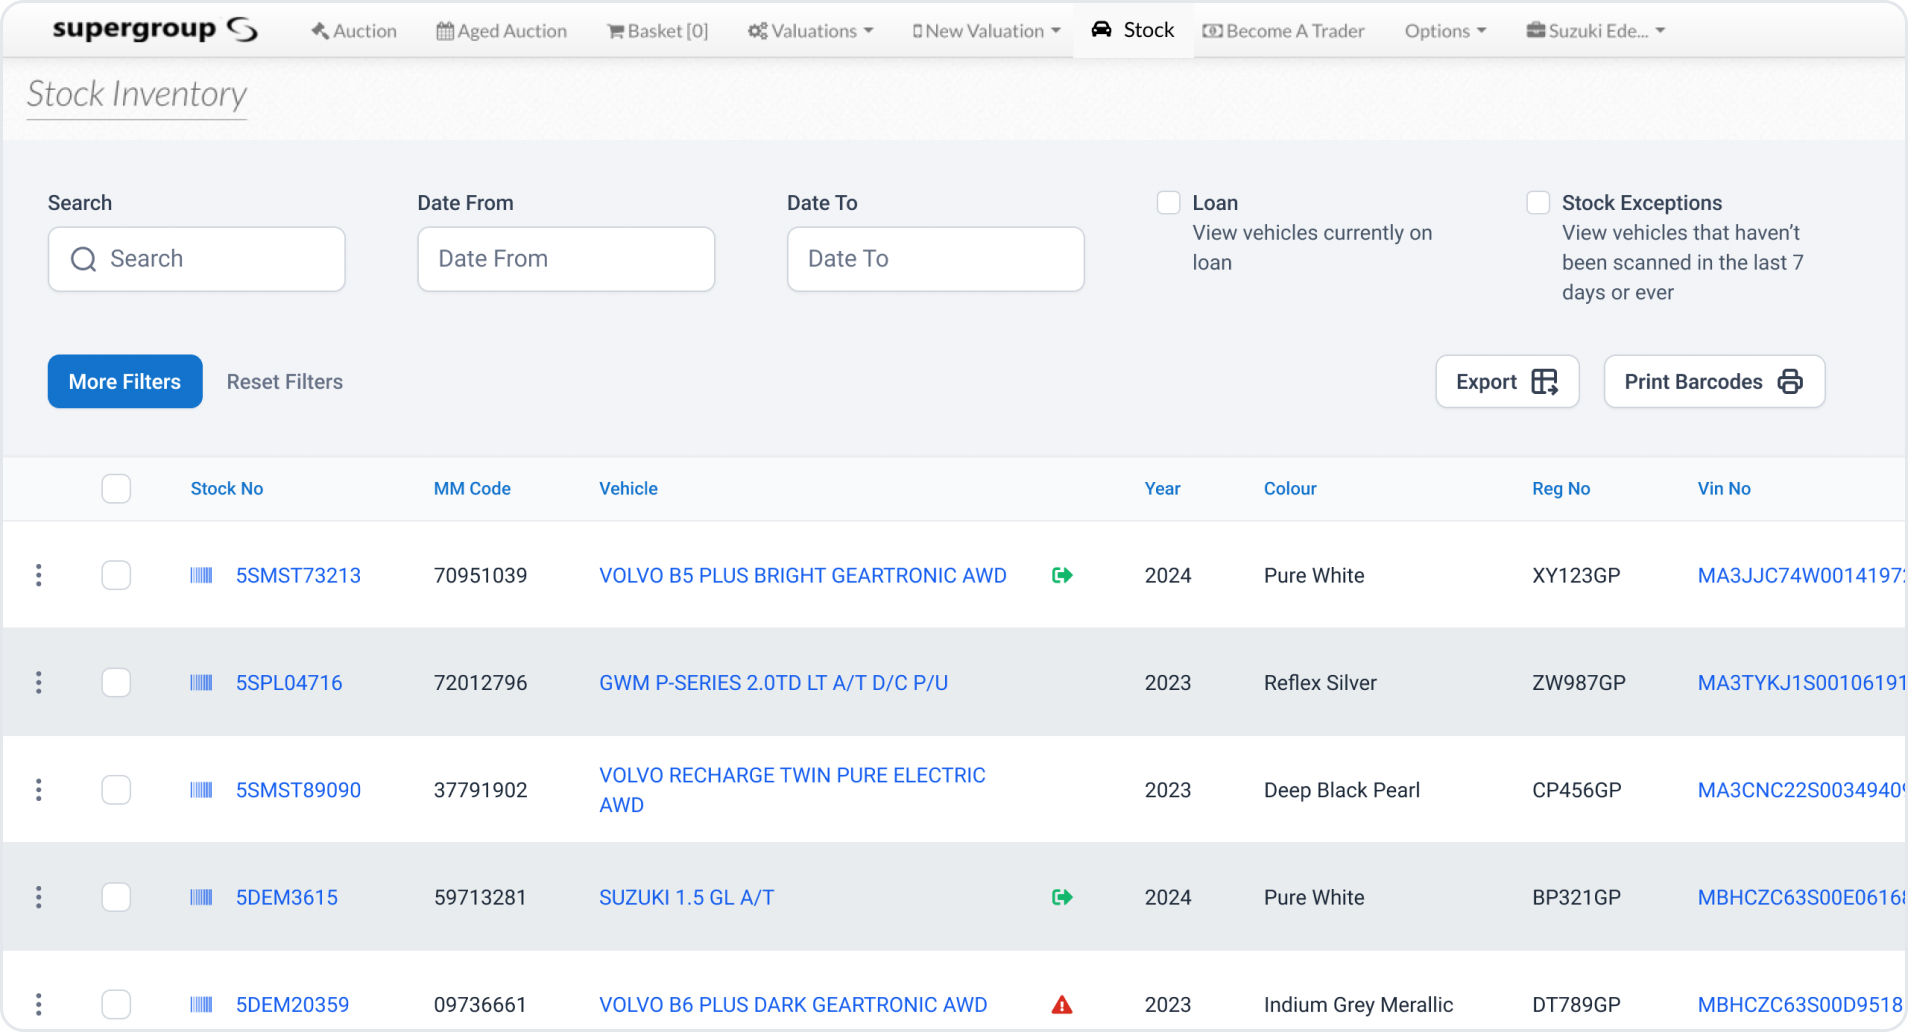
Task: Open GWM P-SERIES 2.0TD LT vehicle link
Action: click(773, 682)
